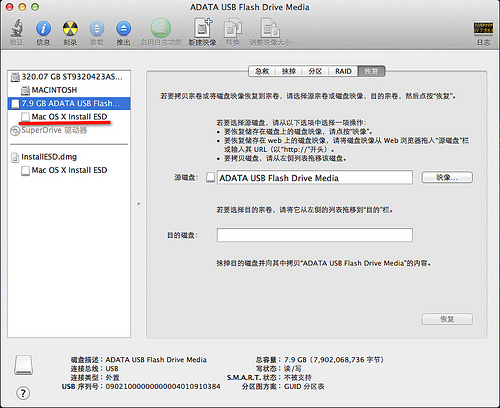Viewport: 500px width, 408px height.
Task: Click the green zoom window button
Action: tap(35, 7)
